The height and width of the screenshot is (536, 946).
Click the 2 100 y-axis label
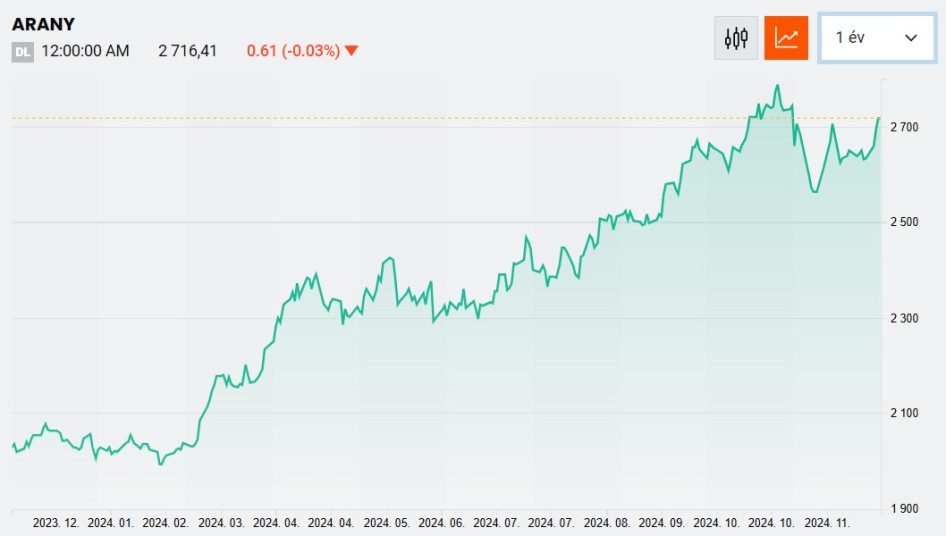point(904,413)
